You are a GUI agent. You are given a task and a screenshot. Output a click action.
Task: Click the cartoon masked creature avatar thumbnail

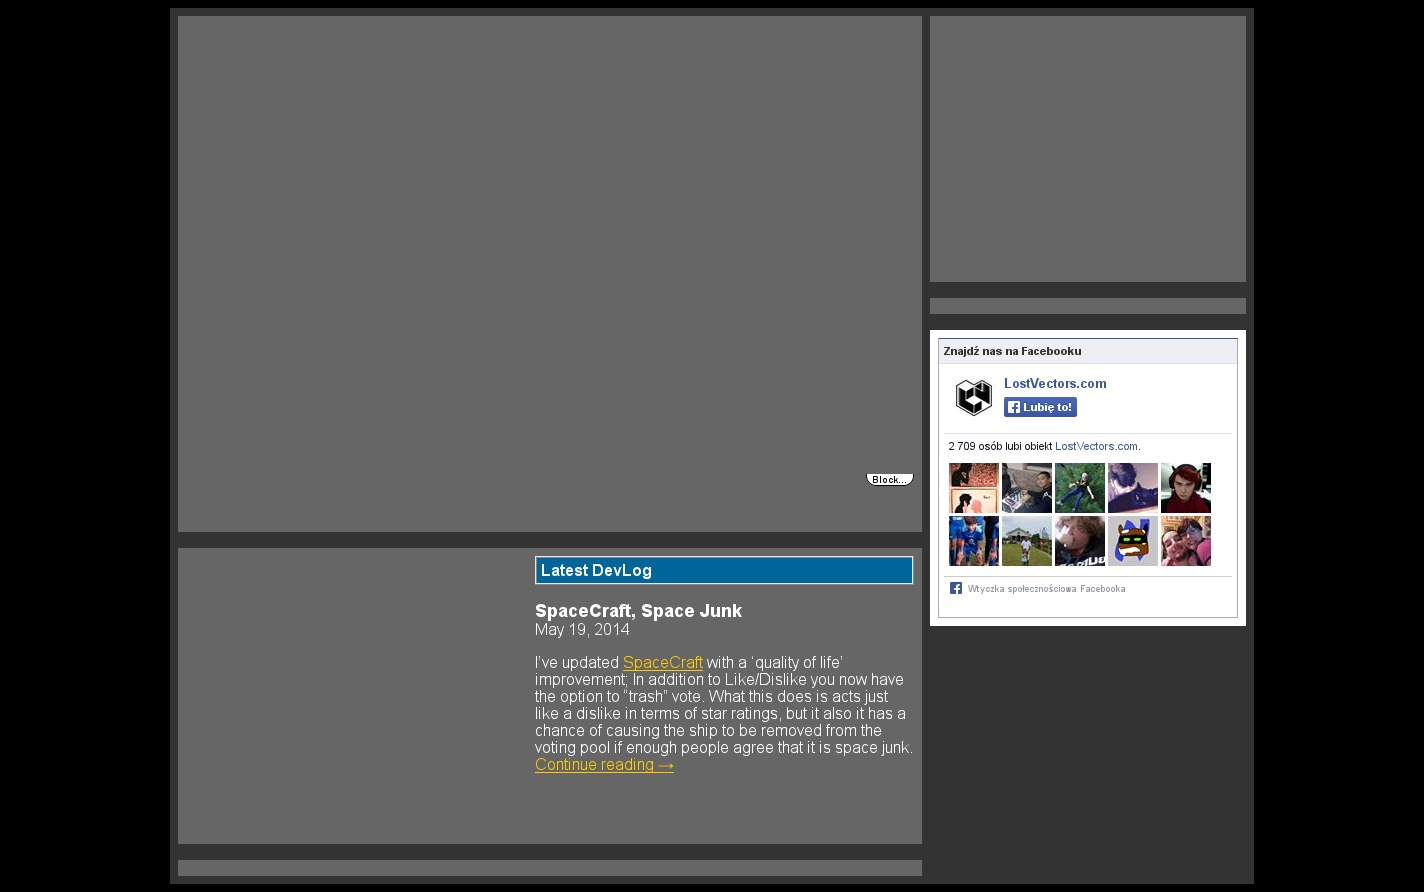(1132, 541)
